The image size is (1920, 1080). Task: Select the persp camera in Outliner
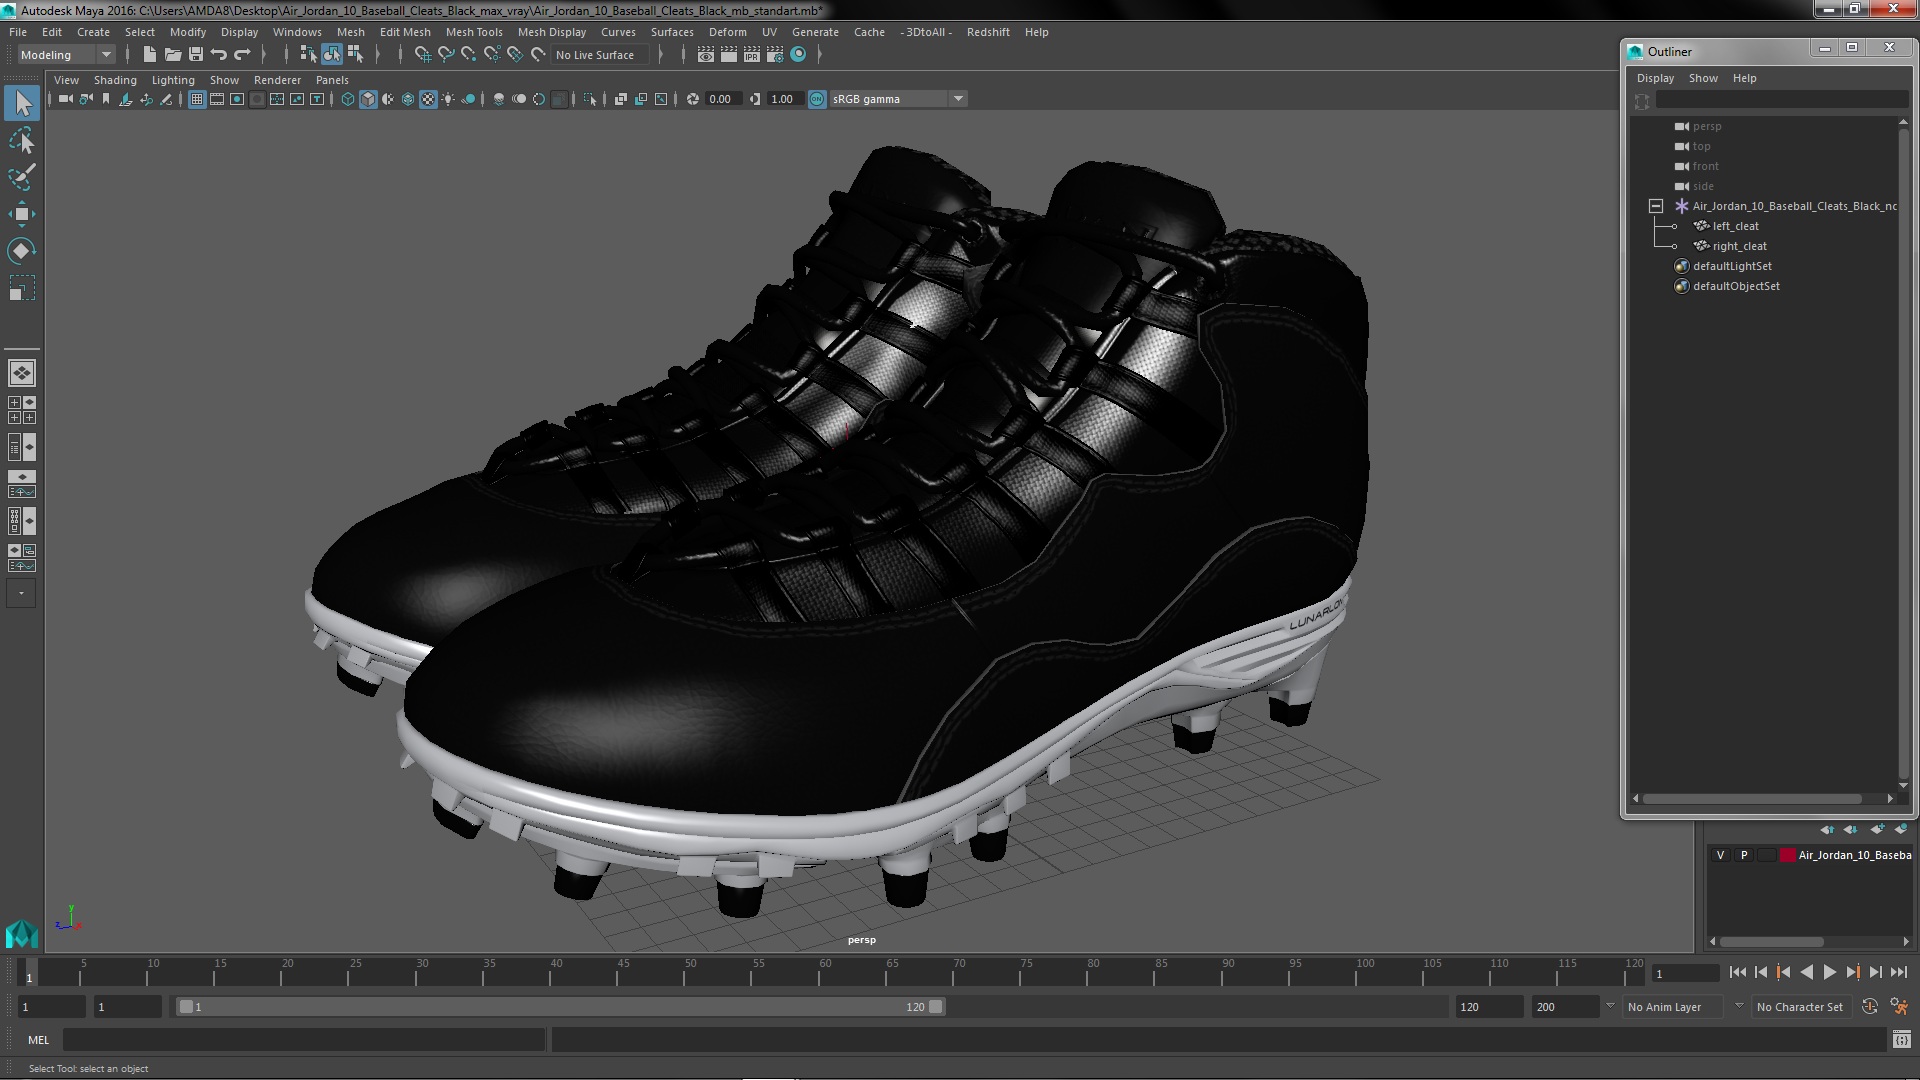pyautogui.click(x=1707, y=126)
